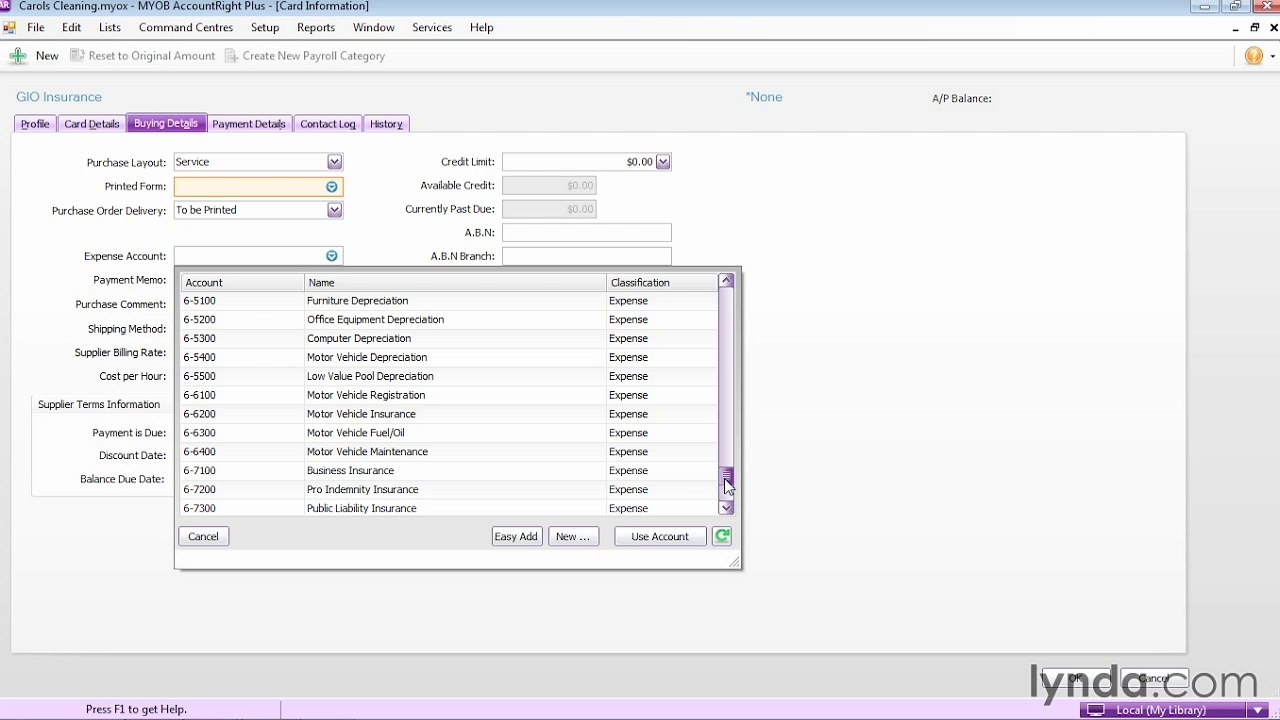Switch to the Payment Details tab
This screenshot has height=720, width=1280.
pyautogui.click(x=249, y=124)
